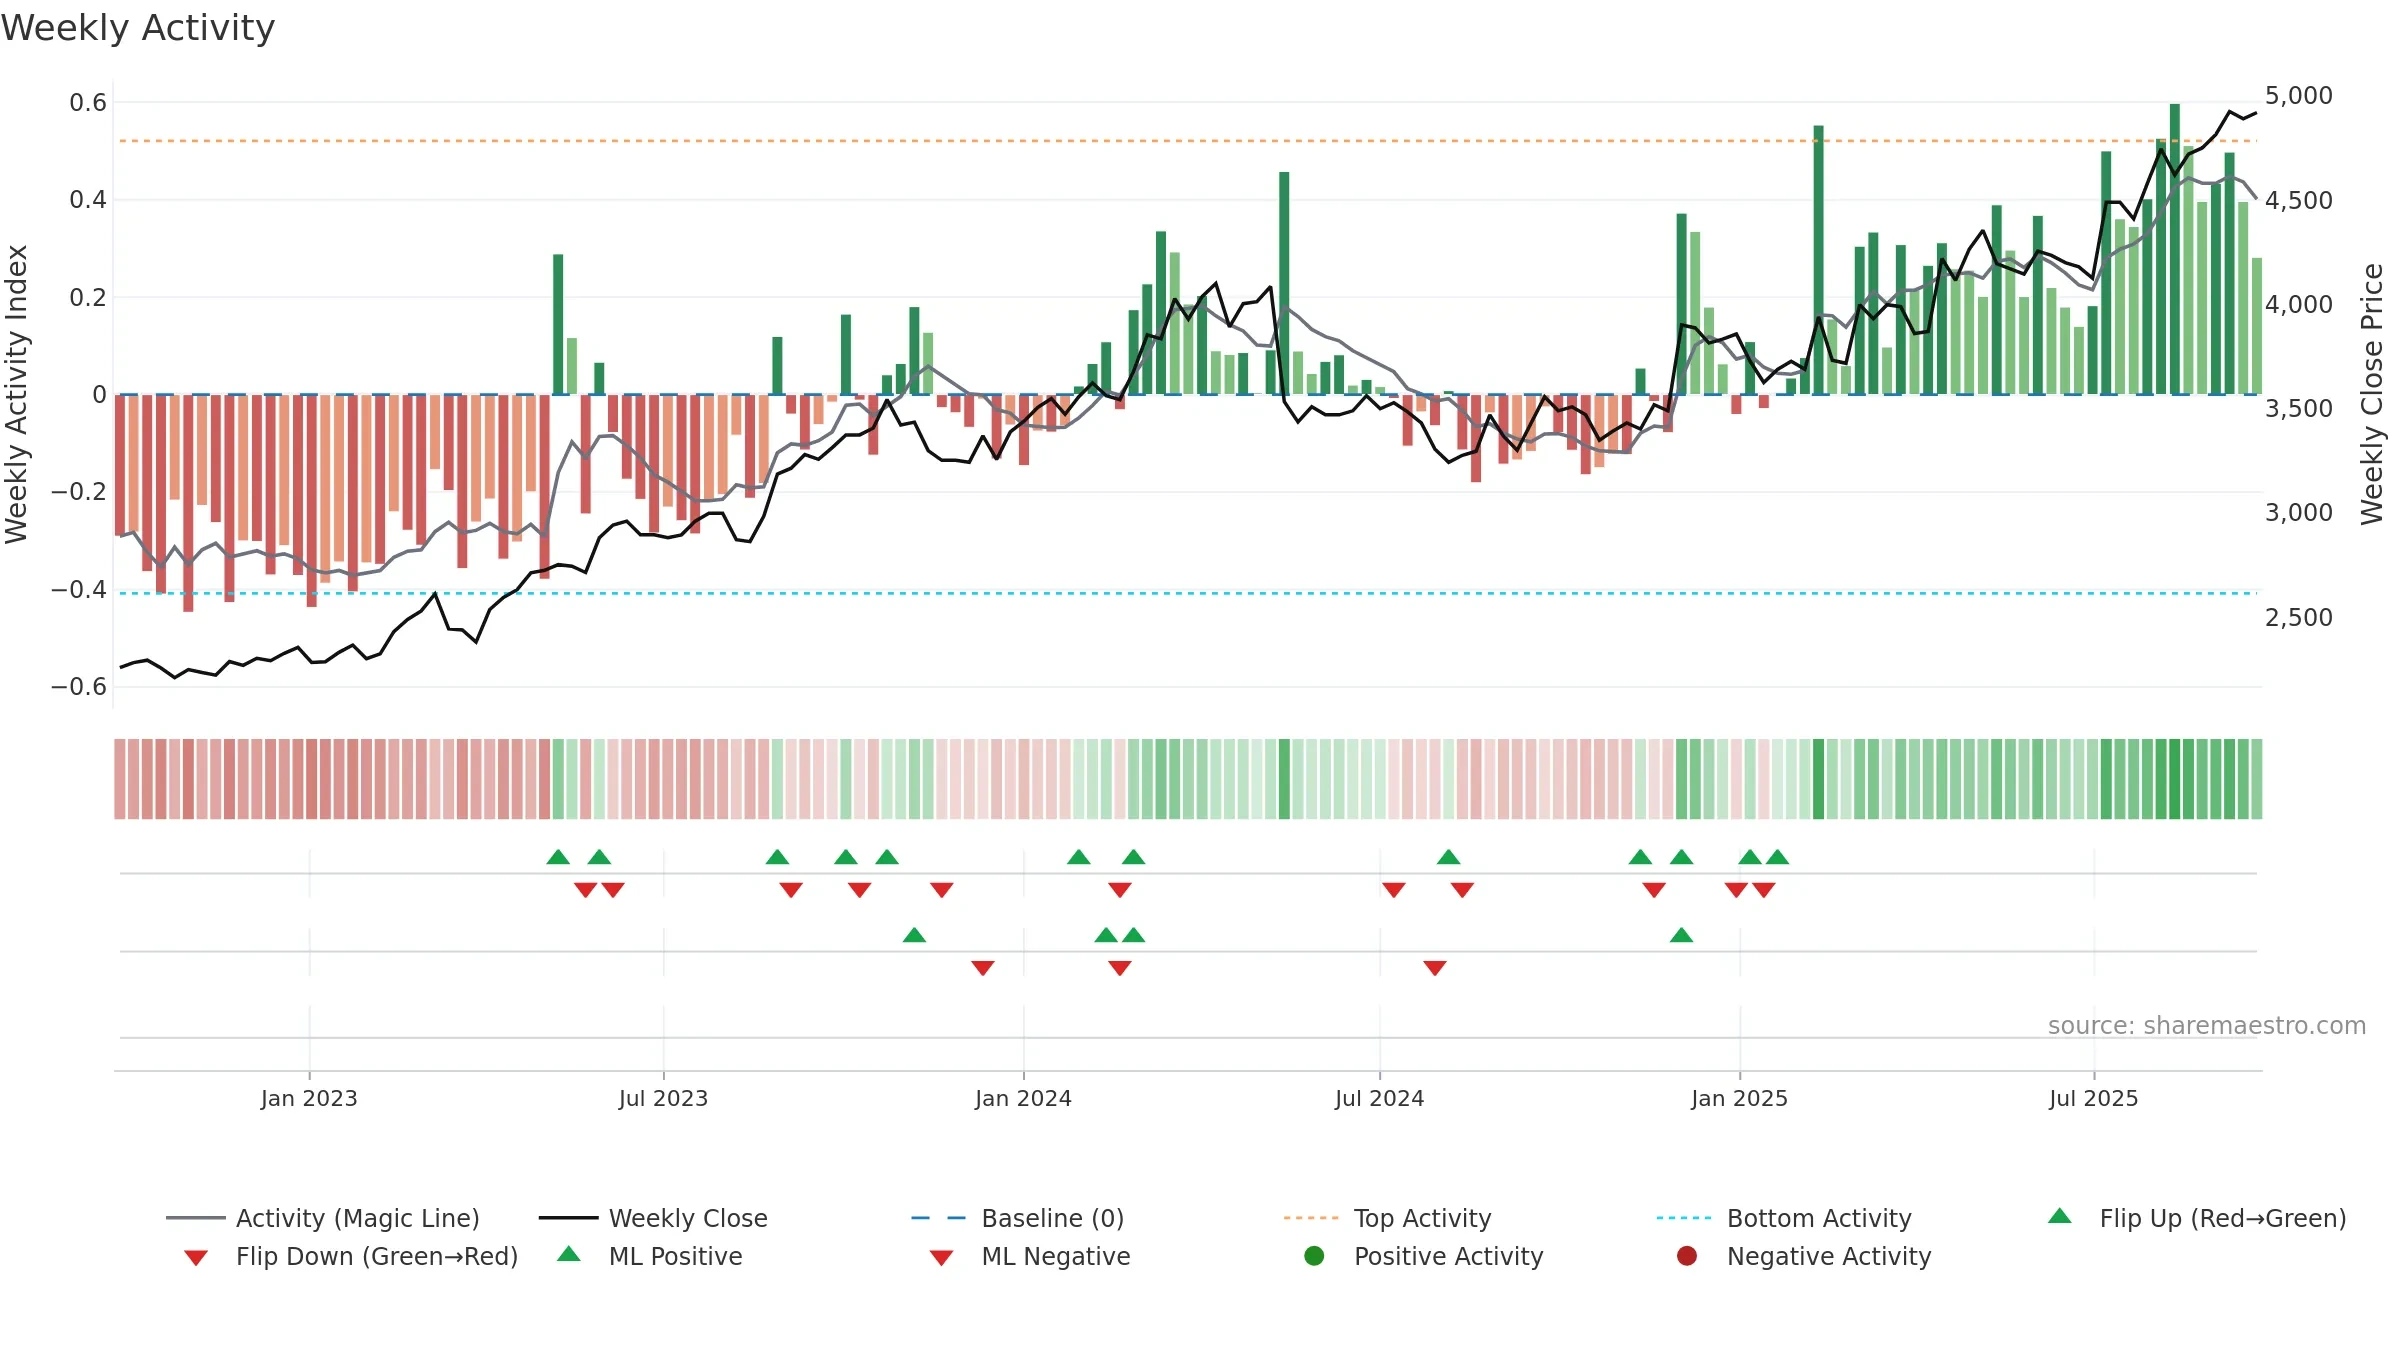Click the ML Positive marker below the heat strip's Jan 2025 area

[1681, 935]
